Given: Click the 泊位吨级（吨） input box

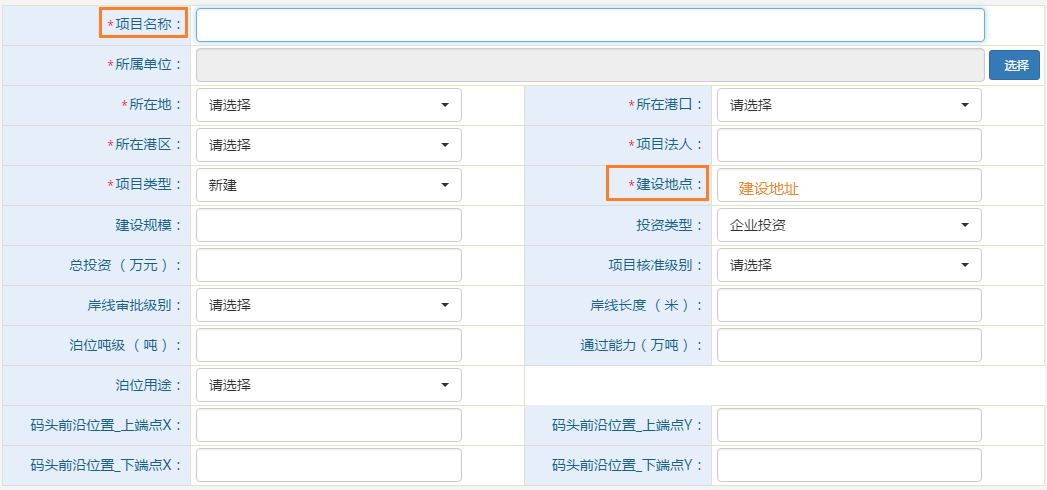Looking at the screenshot, I should (328, 345).
